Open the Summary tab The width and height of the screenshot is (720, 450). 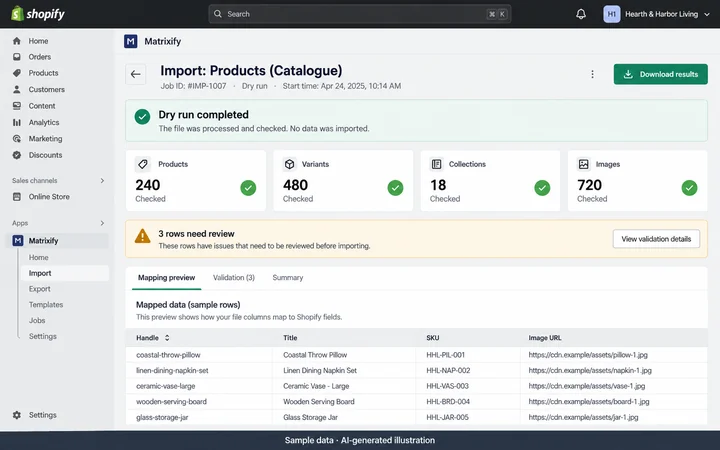[287, 278]
